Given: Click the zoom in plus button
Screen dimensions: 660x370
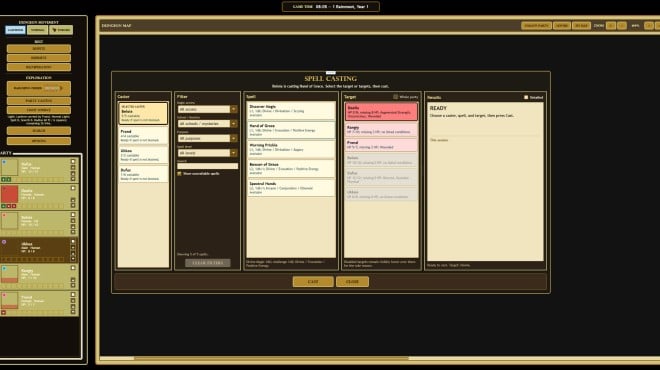Looking at the screenshot, I should pos(622,26).
